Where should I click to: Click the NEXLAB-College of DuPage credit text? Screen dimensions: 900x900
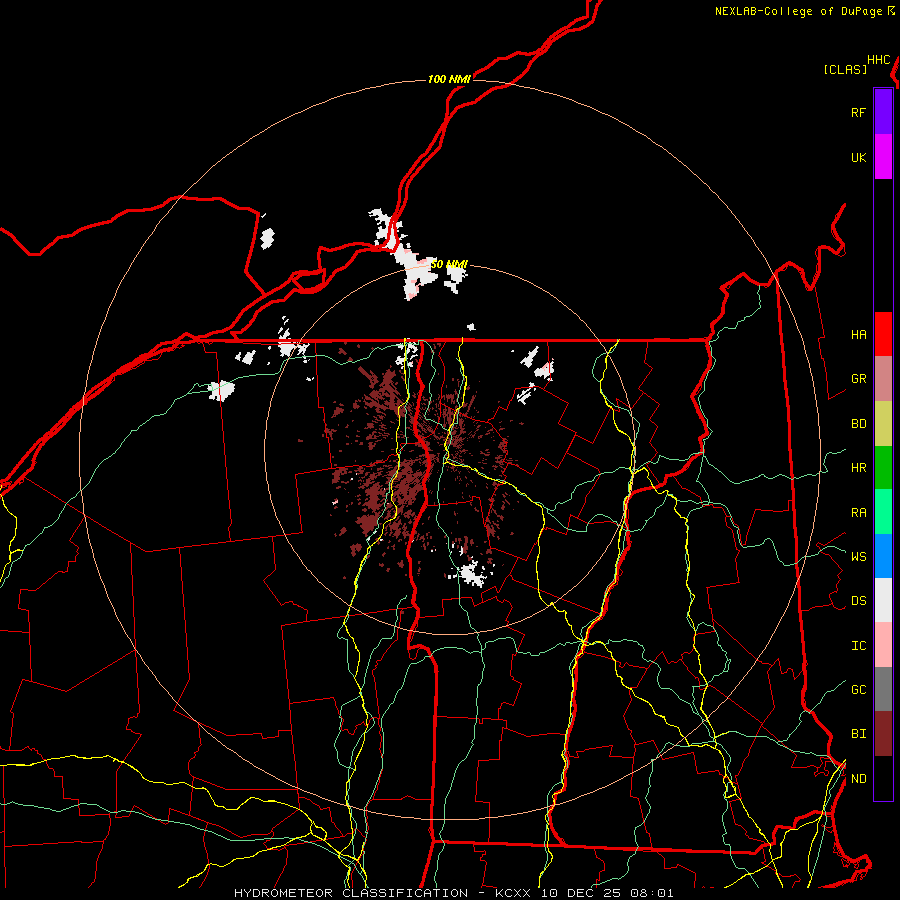804,11
